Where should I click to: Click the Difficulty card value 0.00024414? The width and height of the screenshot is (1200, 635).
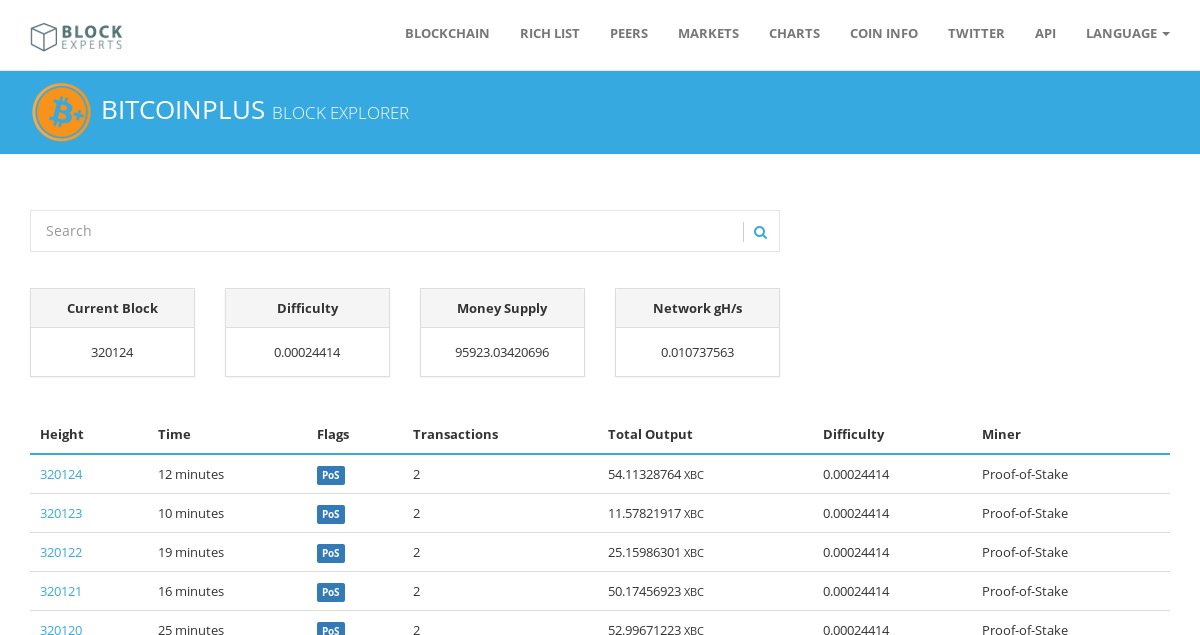pos(307,352)
